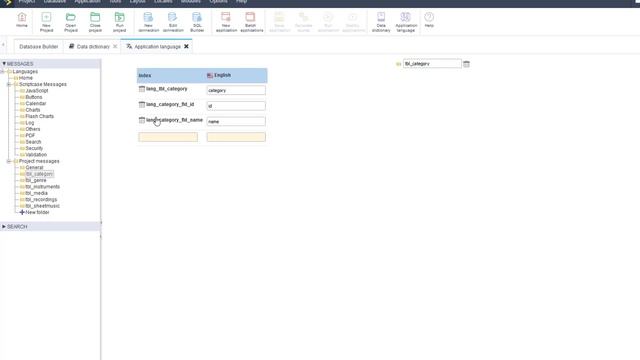The image size is (640, 360).
Task: Click delete icon beside lang_category_fld_name
Action: point(142,120)
